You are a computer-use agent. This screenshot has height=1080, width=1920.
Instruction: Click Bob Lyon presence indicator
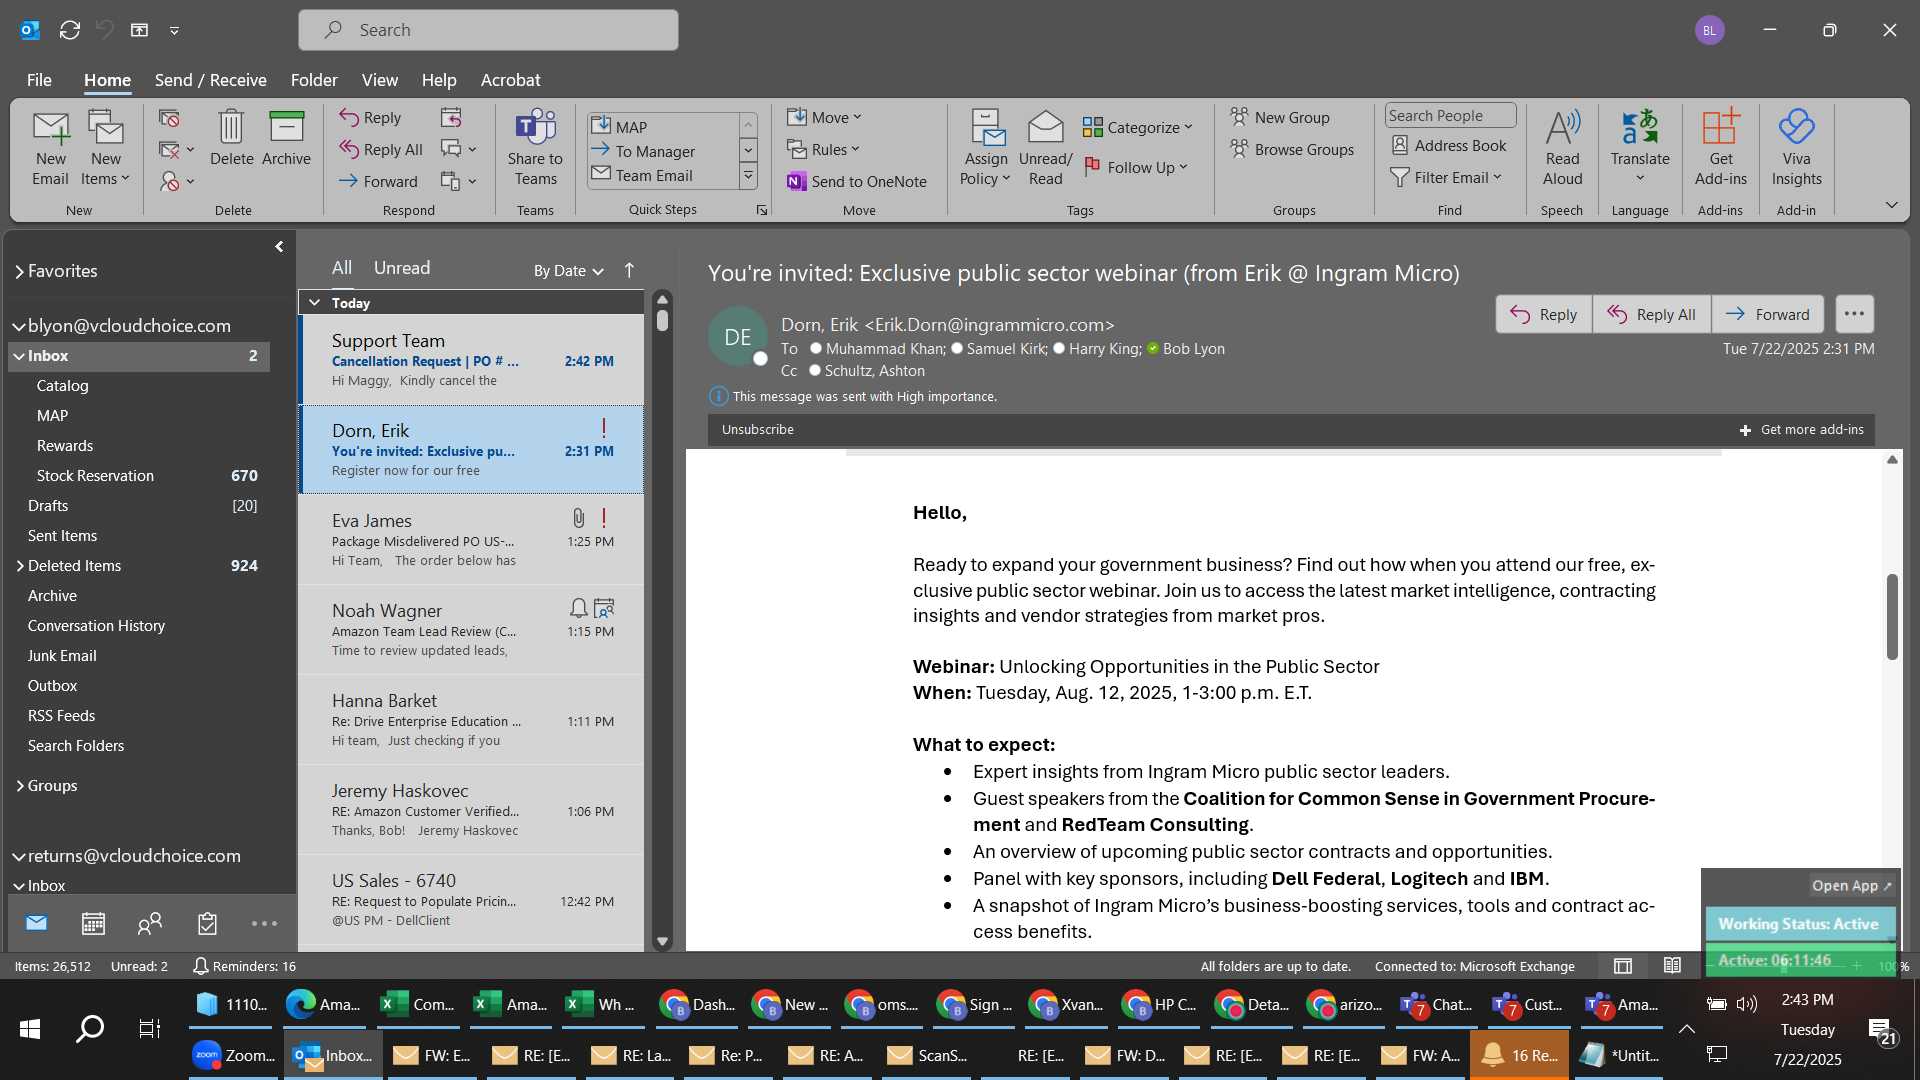pyautogui.click(x=1153, y=349)
